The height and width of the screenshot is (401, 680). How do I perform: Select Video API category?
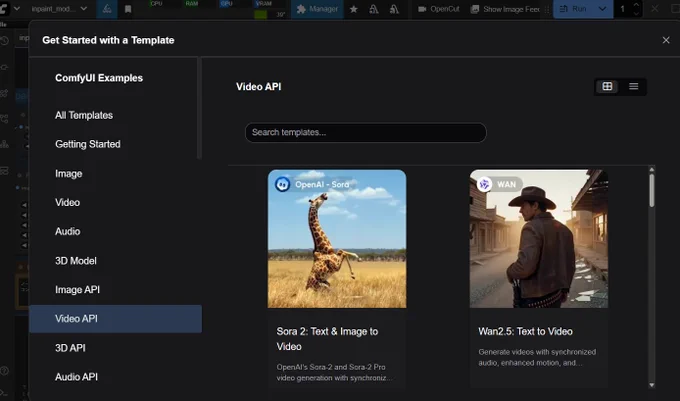coord(115,319)
